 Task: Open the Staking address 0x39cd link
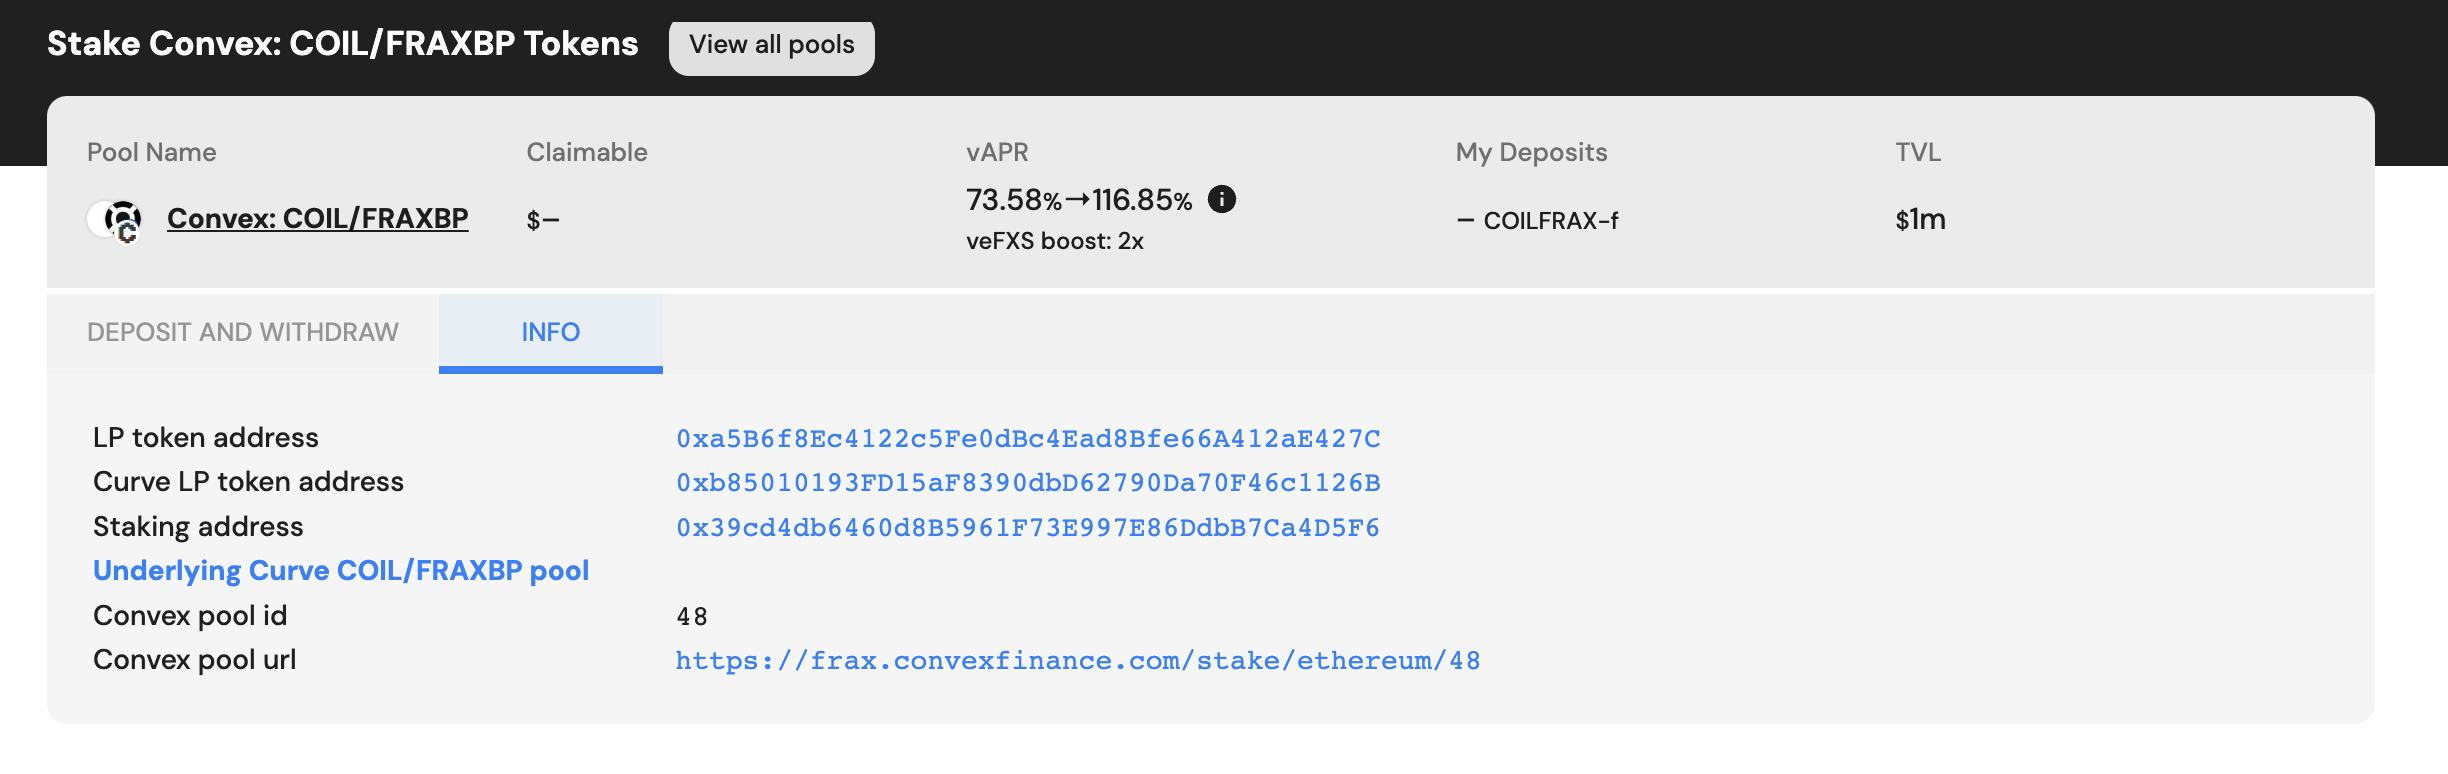click(1027, 528)
